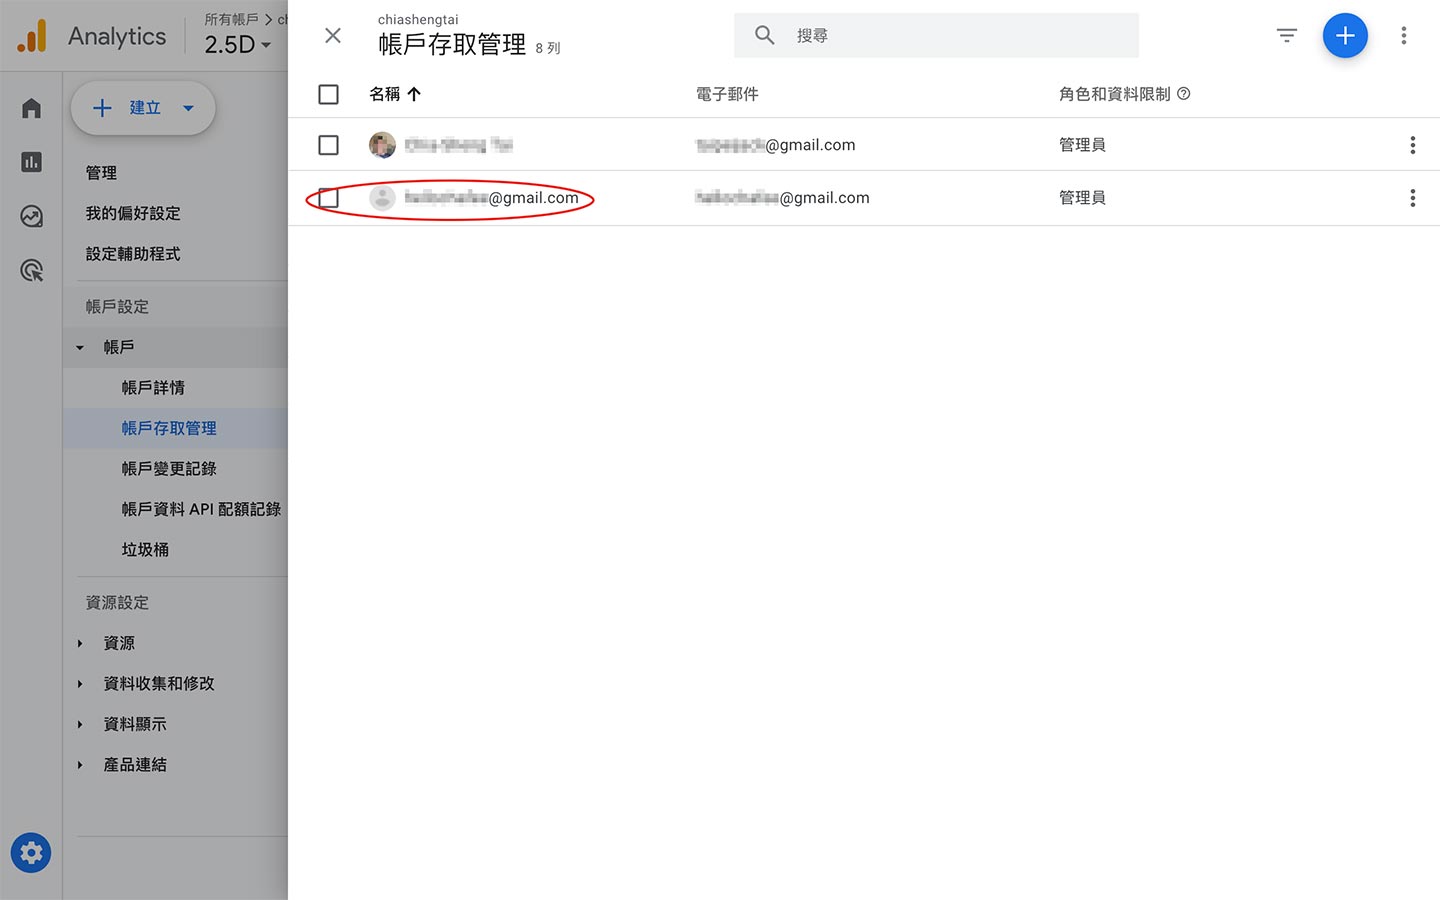Image resolution: width=1440 pixels, height=900 pixels.
Task: Open 我的偏好設定 from the sidebar
Action: click(x=134, y=213)
